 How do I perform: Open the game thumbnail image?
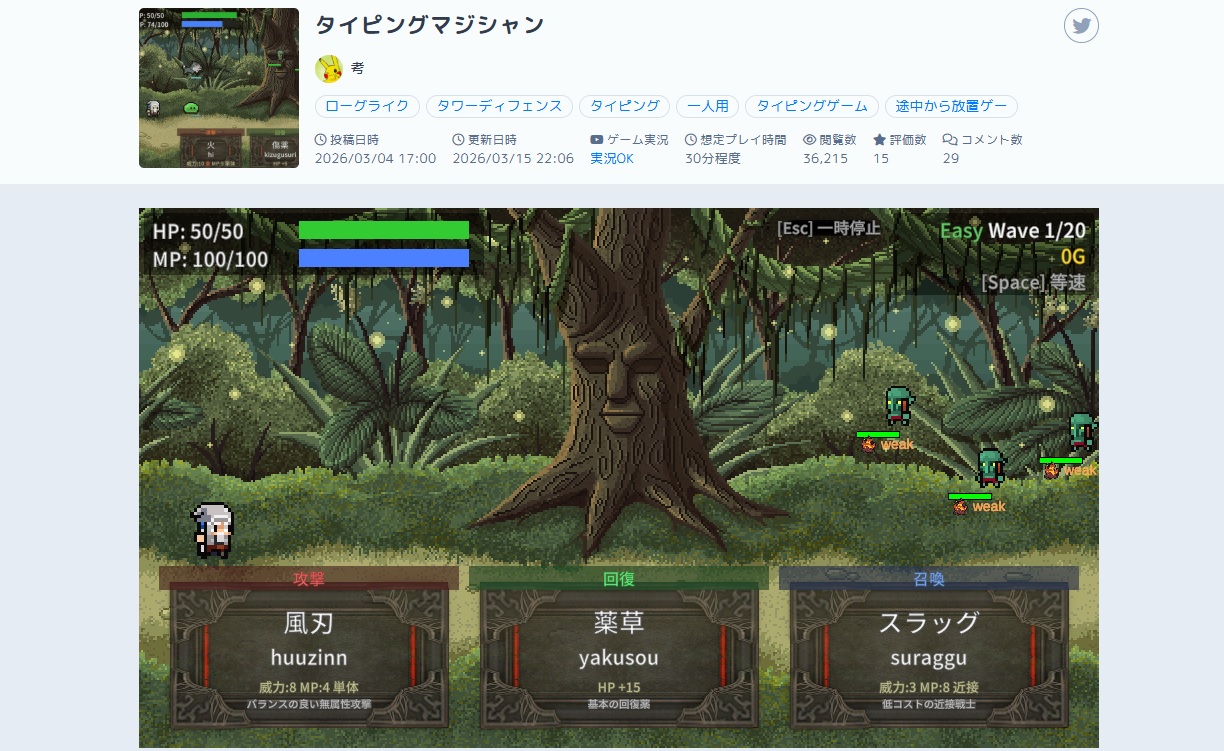tap(219, 88)
